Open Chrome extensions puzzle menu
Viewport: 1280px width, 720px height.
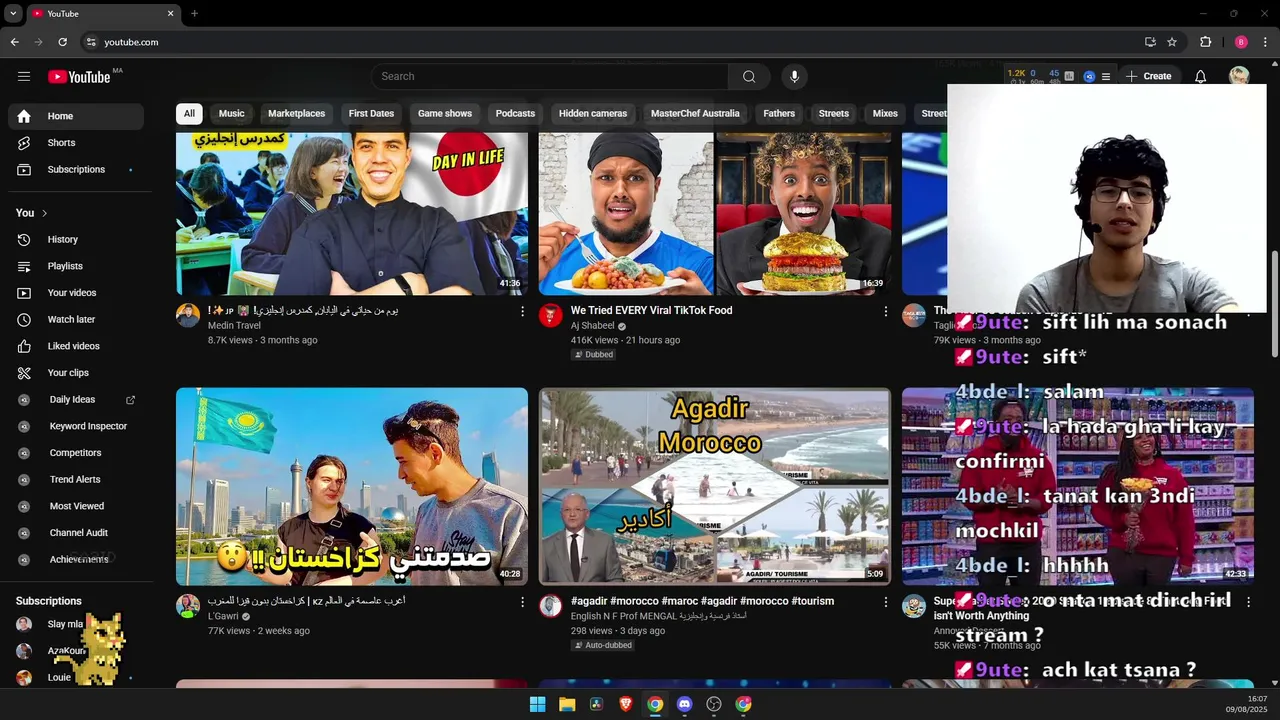click(1205, 42)
